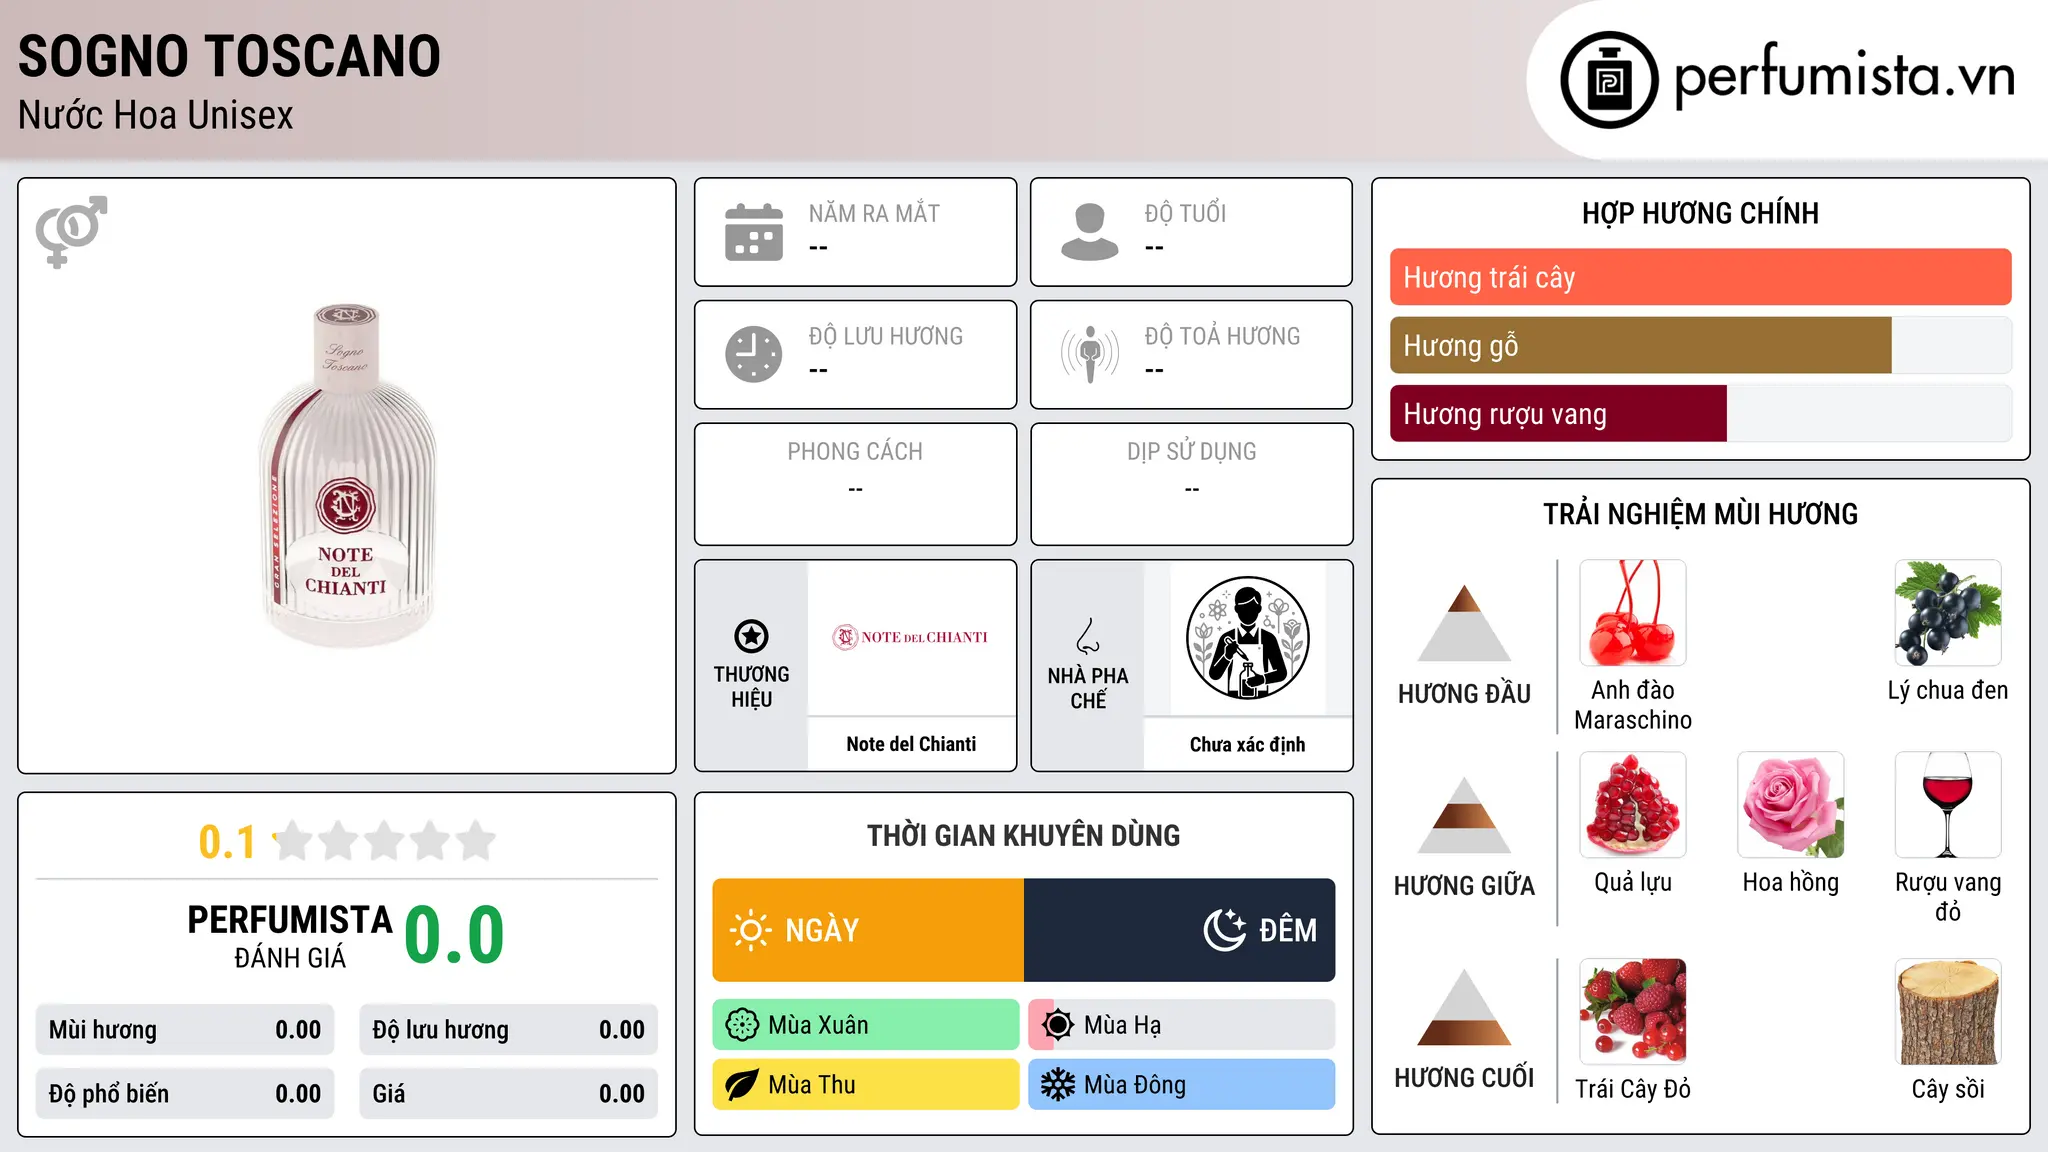2048x1152 pixels.
Task: Click the TRẢI NGHIỆM MÙI HƯƠNG heading
Action: pyautogui.click(x=1700, y=514)
